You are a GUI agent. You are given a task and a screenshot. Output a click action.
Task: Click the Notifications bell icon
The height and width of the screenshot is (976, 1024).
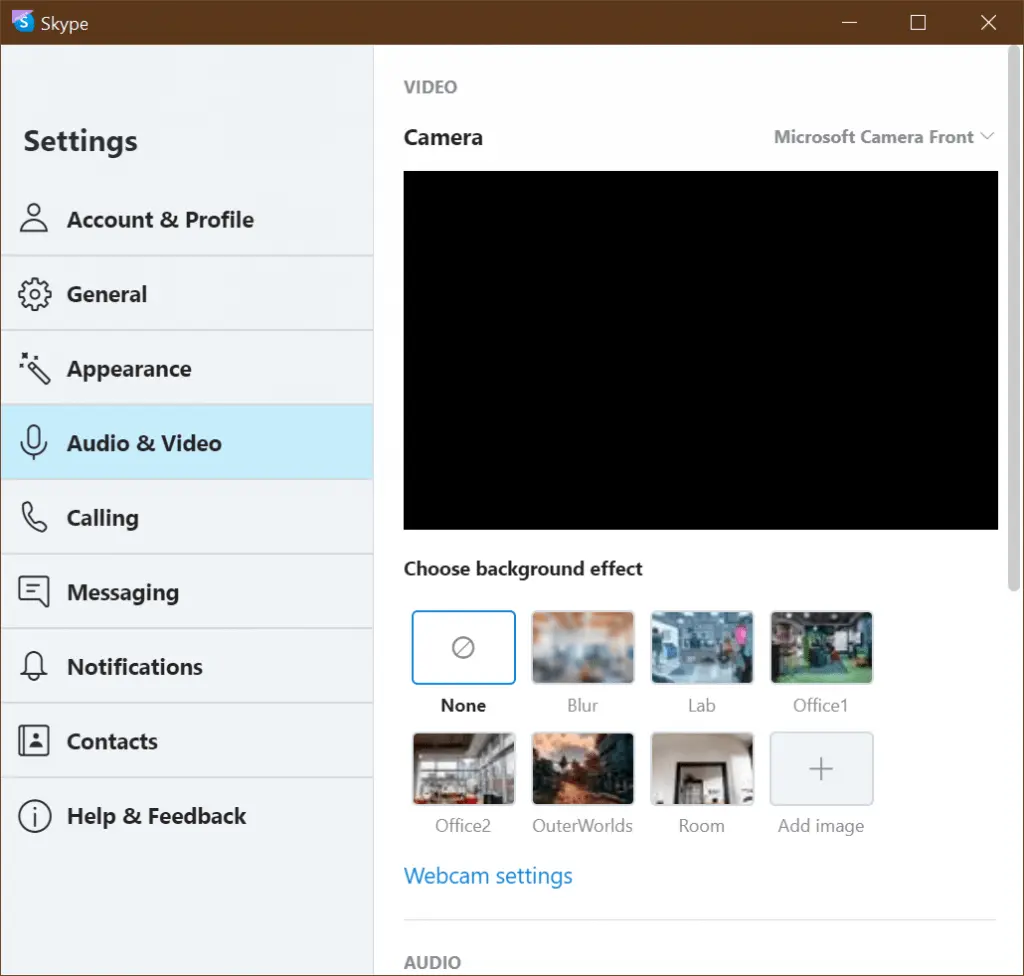[x=34, y=667]
